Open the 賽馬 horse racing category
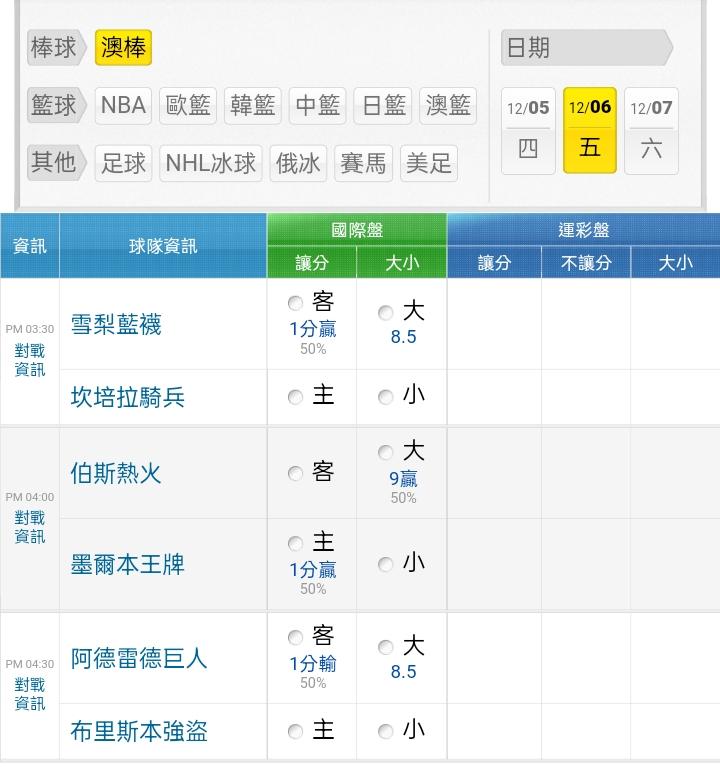This screenshot has height=767, width=720. pyautogui.click(x=363, y=163)
